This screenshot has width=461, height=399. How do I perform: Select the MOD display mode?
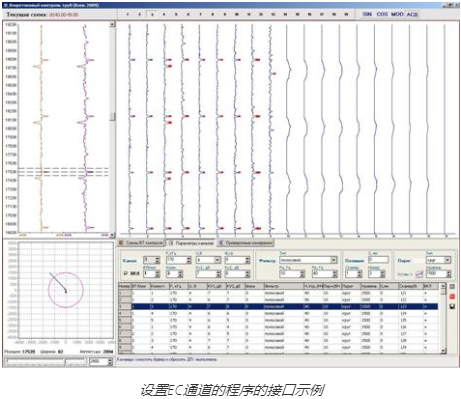(x=397, y=14)
